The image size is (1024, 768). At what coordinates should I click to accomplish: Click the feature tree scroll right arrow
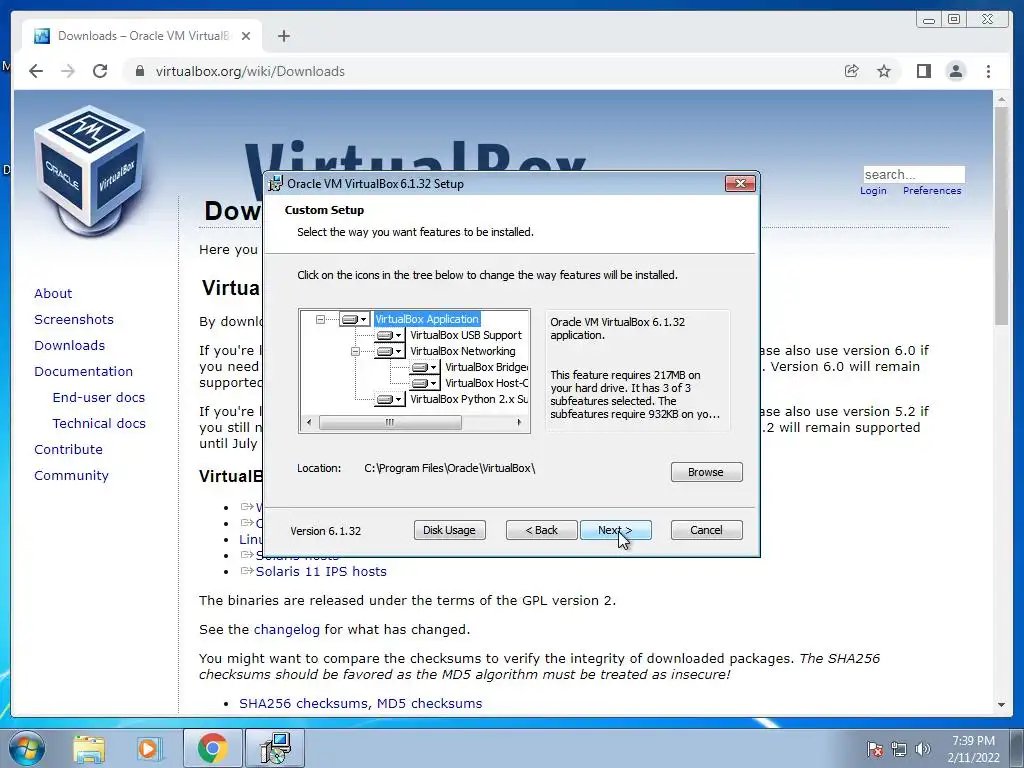[519, 423]
